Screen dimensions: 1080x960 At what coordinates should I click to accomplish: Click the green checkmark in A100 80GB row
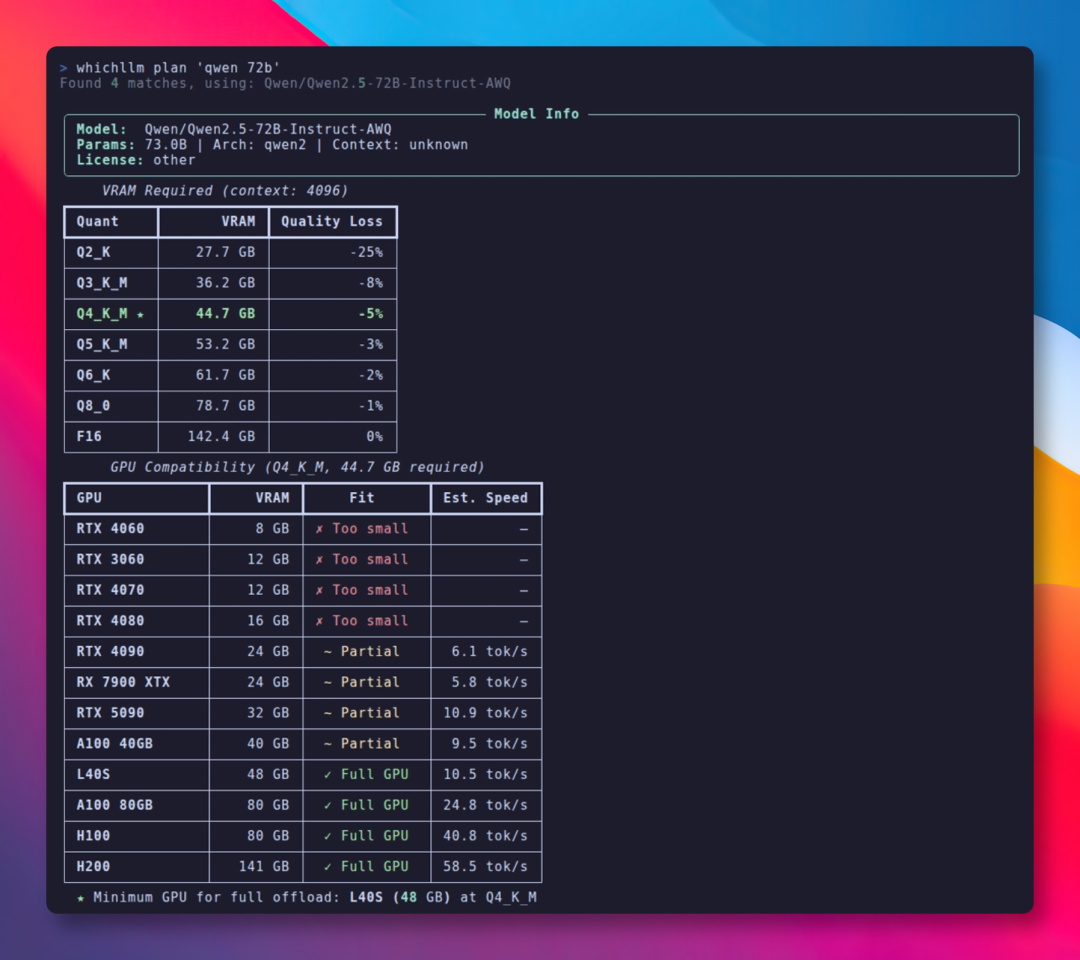pos(327,806)
